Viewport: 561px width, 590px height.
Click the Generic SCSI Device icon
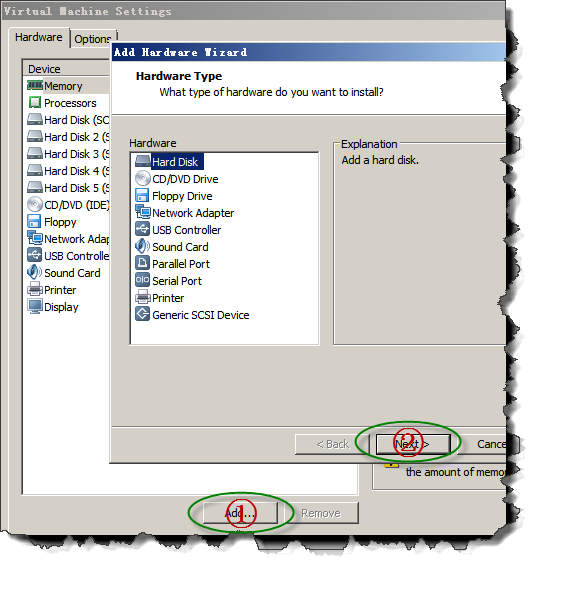[142, 314]
